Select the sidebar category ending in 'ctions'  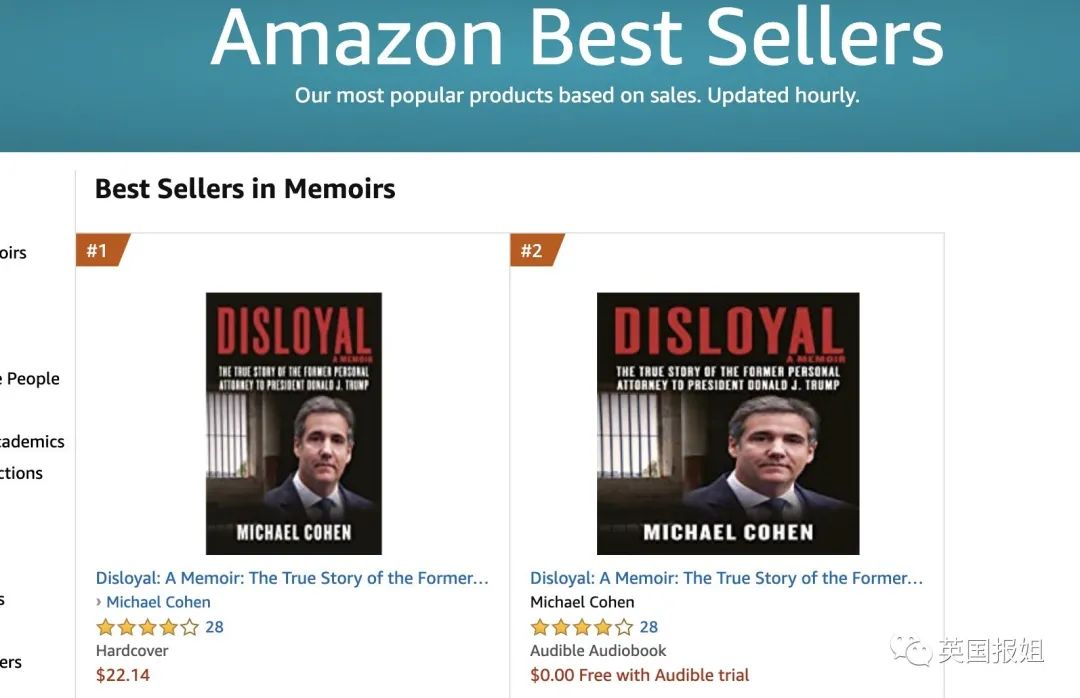(21, 473)
